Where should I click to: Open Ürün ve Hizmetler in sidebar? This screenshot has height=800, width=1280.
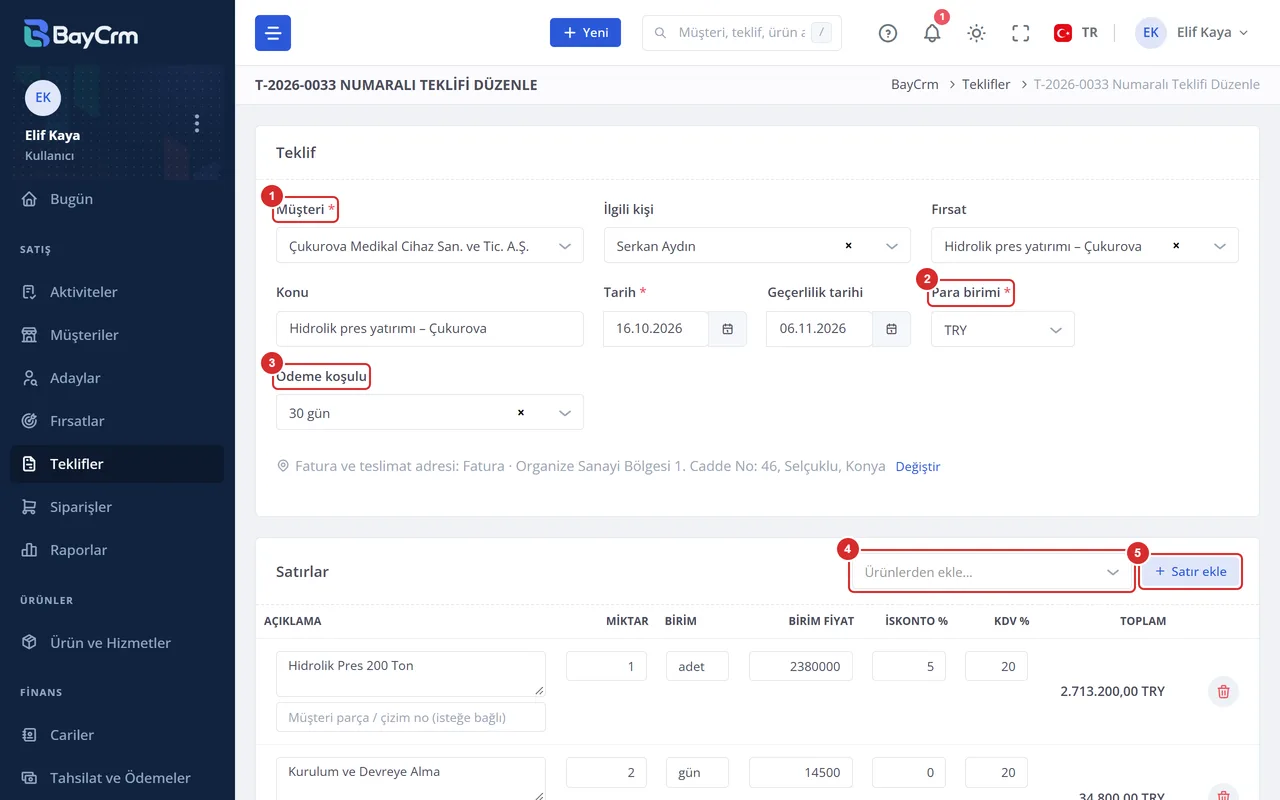click(x=117, y=643)
